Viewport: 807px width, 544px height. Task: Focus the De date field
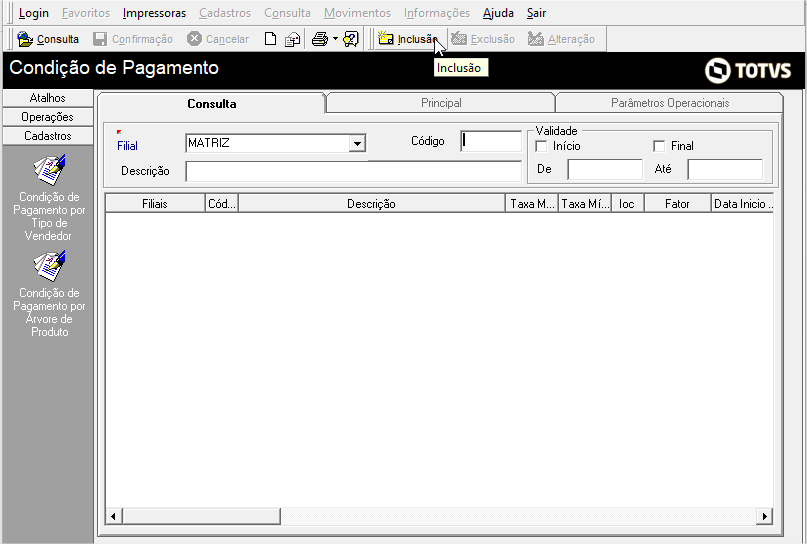pyautogui.click(x=605, y=169)
